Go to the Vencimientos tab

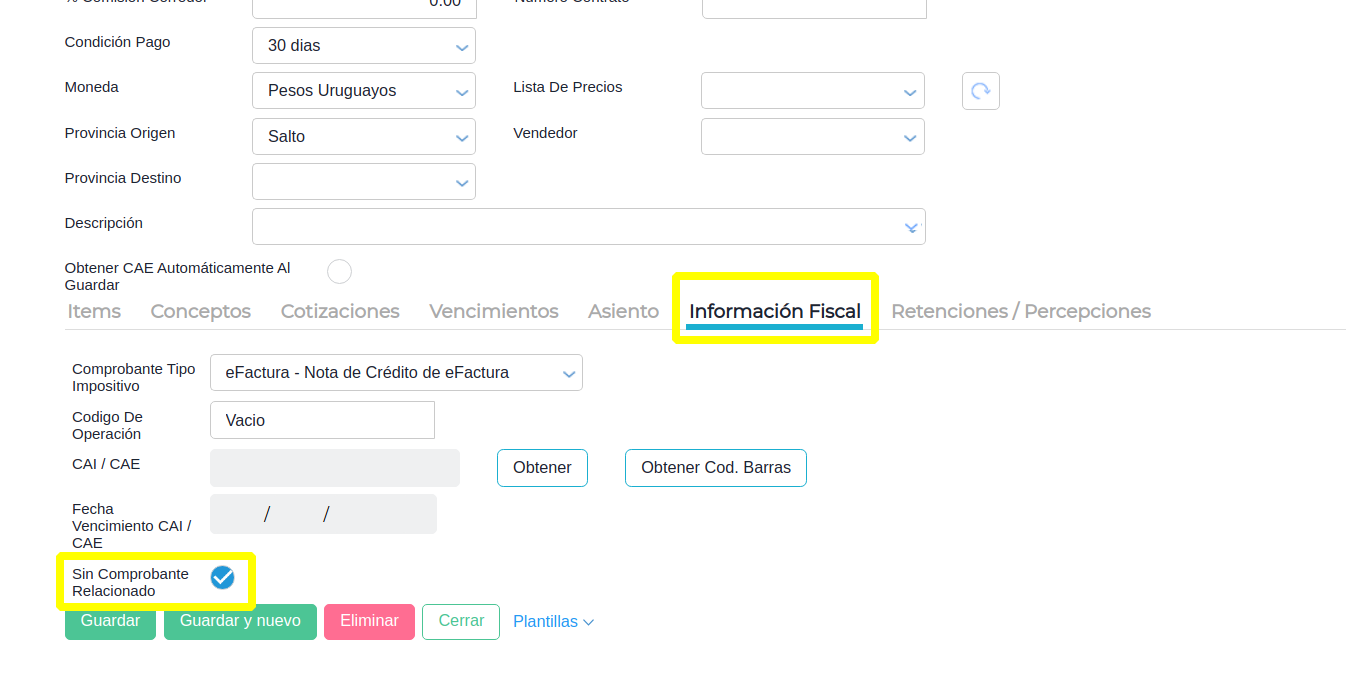[493, 312]
